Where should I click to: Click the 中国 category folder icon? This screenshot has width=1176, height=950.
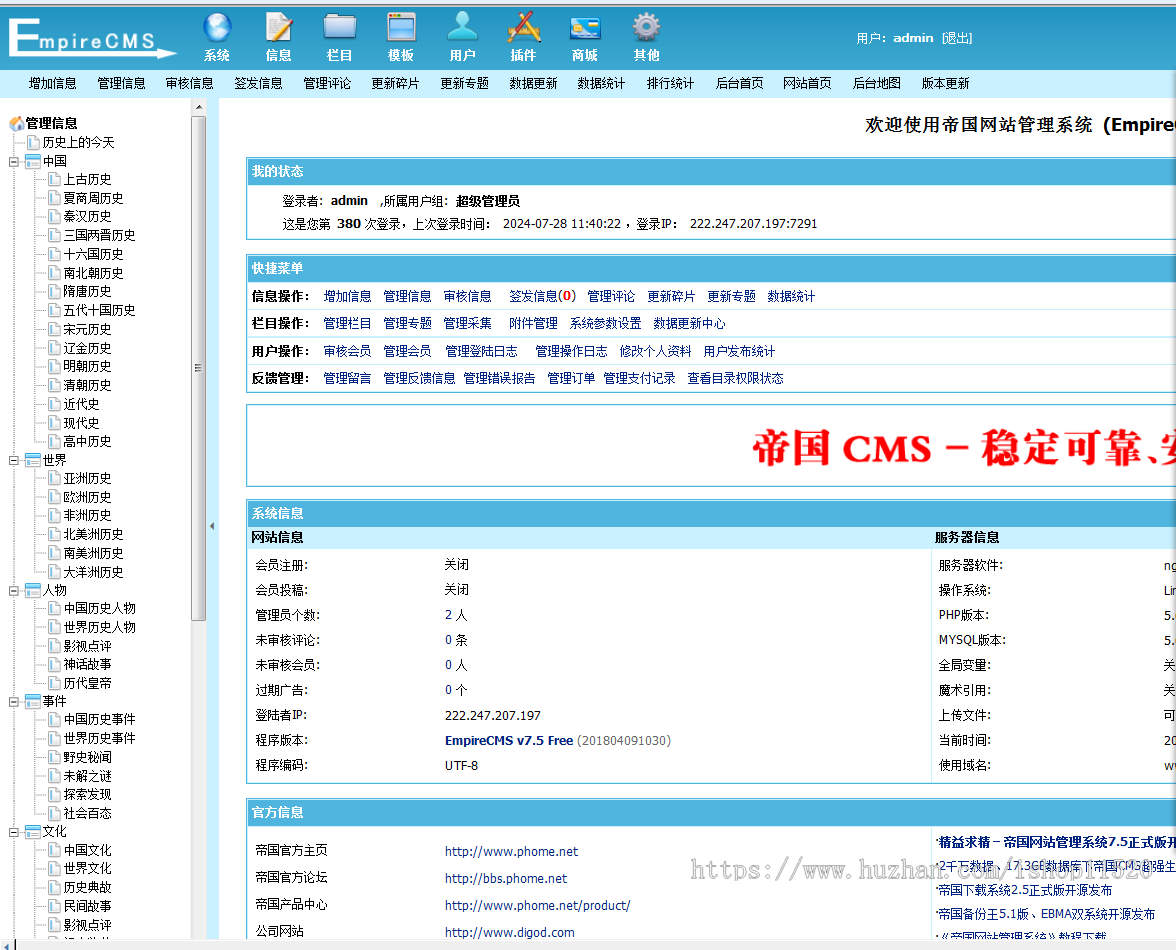tap(33, 161)
